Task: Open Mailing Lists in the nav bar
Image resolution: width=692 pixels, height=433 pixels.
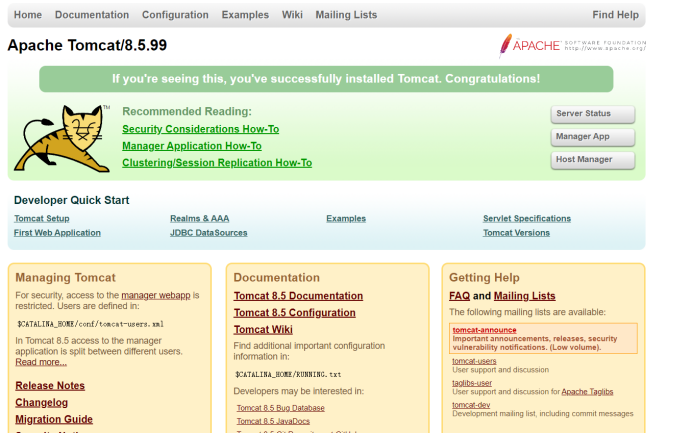Action: tap(346, 15)
